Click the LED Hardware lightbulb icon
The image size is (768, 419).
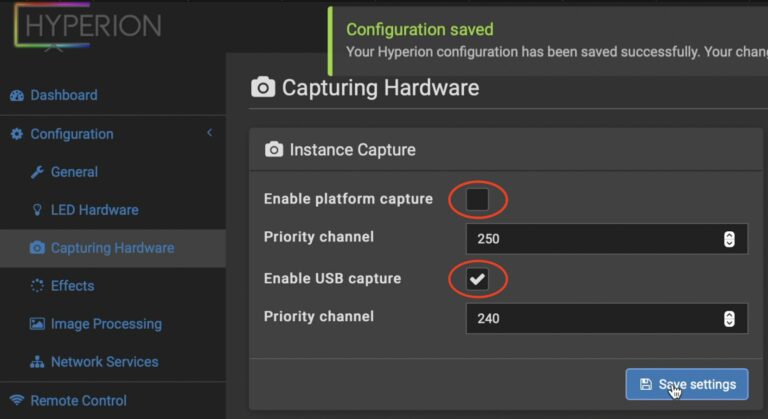(37, 210)
